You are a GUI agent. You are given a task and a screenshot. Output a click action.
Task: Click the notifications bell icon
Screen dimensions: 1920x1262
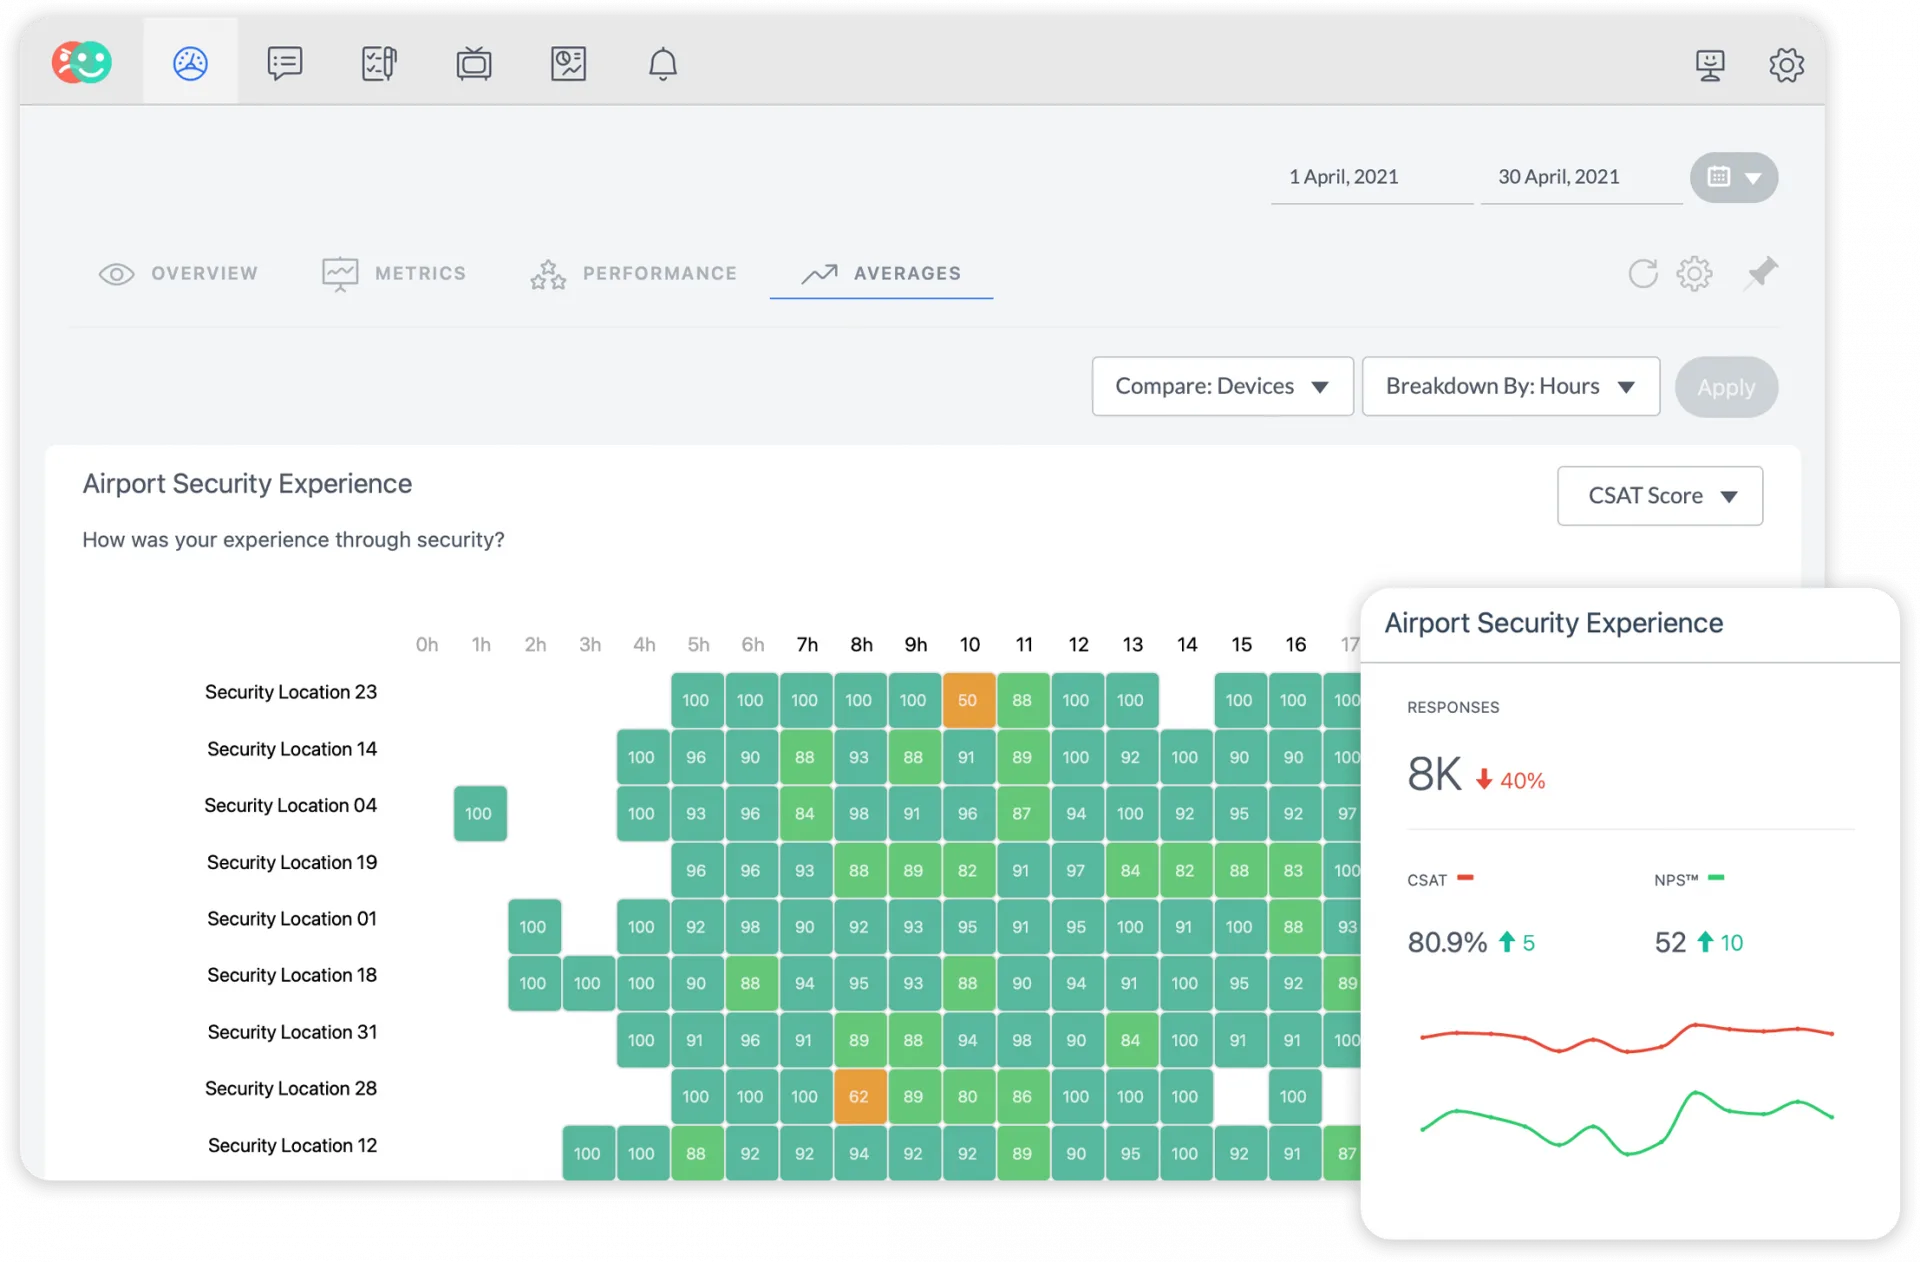662,63
